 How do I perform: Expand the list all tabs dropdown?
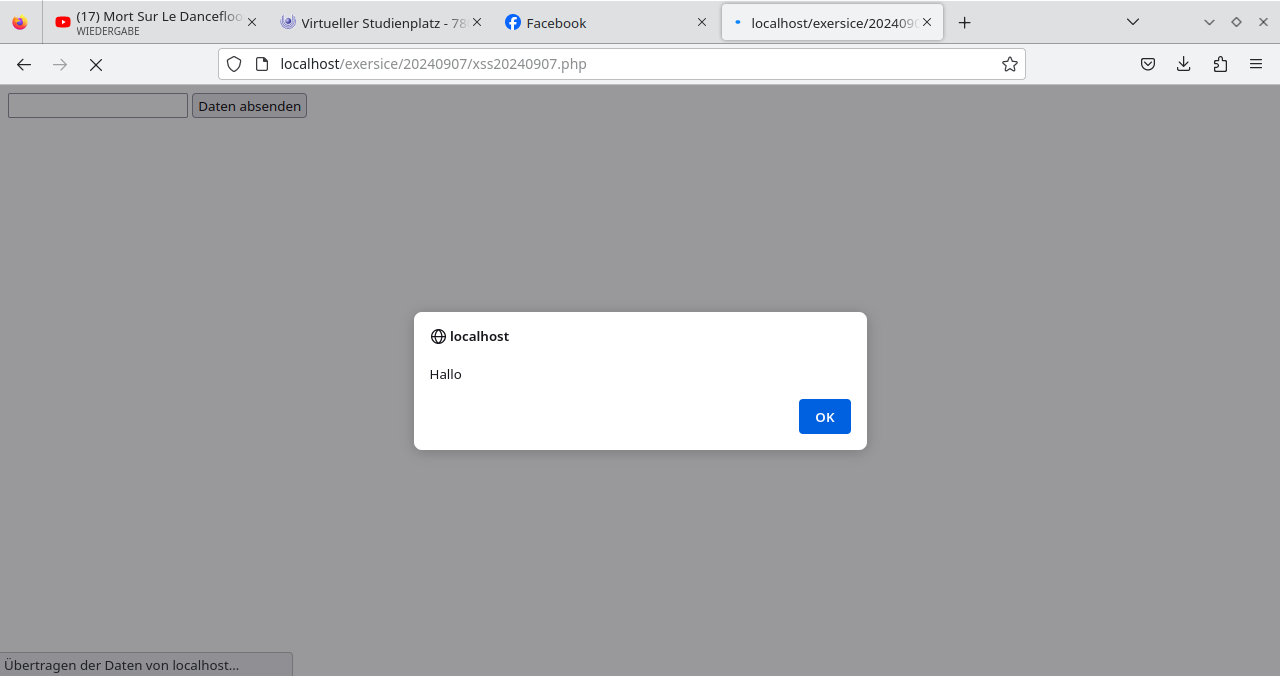coord(1133,22)
